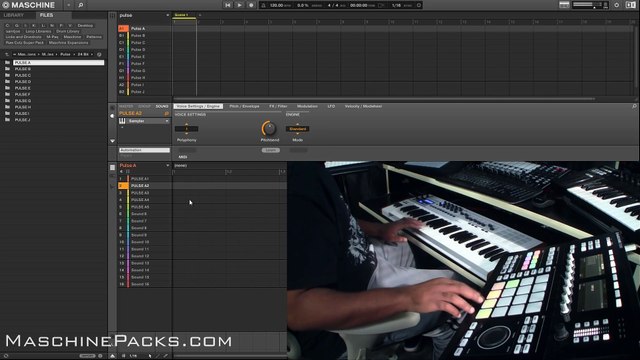This screenshot has width=640, height=360.
Task: Click the 4 / 4 time signature field
Action: [332, 5]
